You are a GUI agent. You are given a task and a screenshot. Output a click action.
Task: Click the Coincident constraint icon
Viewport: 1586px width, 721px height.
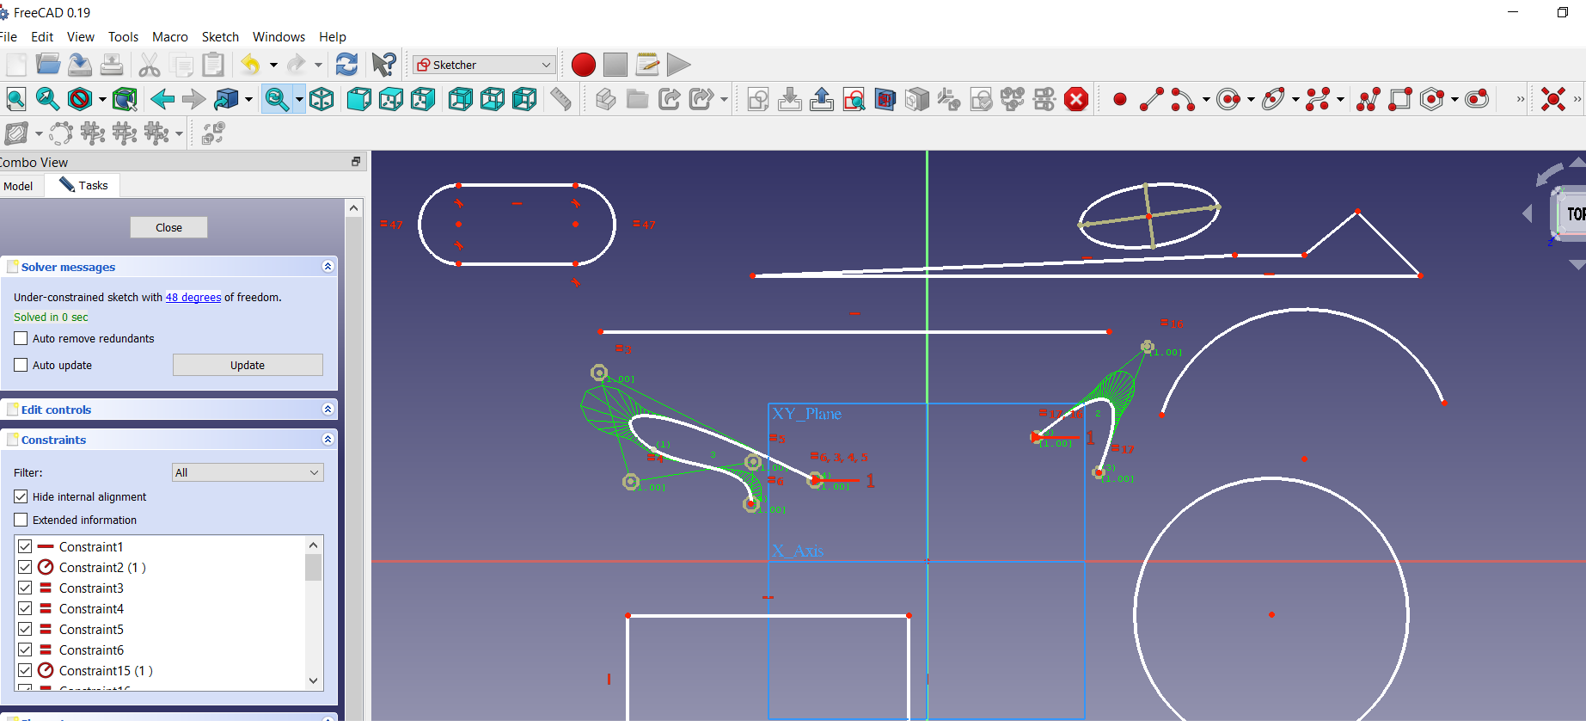[1552, 99]
